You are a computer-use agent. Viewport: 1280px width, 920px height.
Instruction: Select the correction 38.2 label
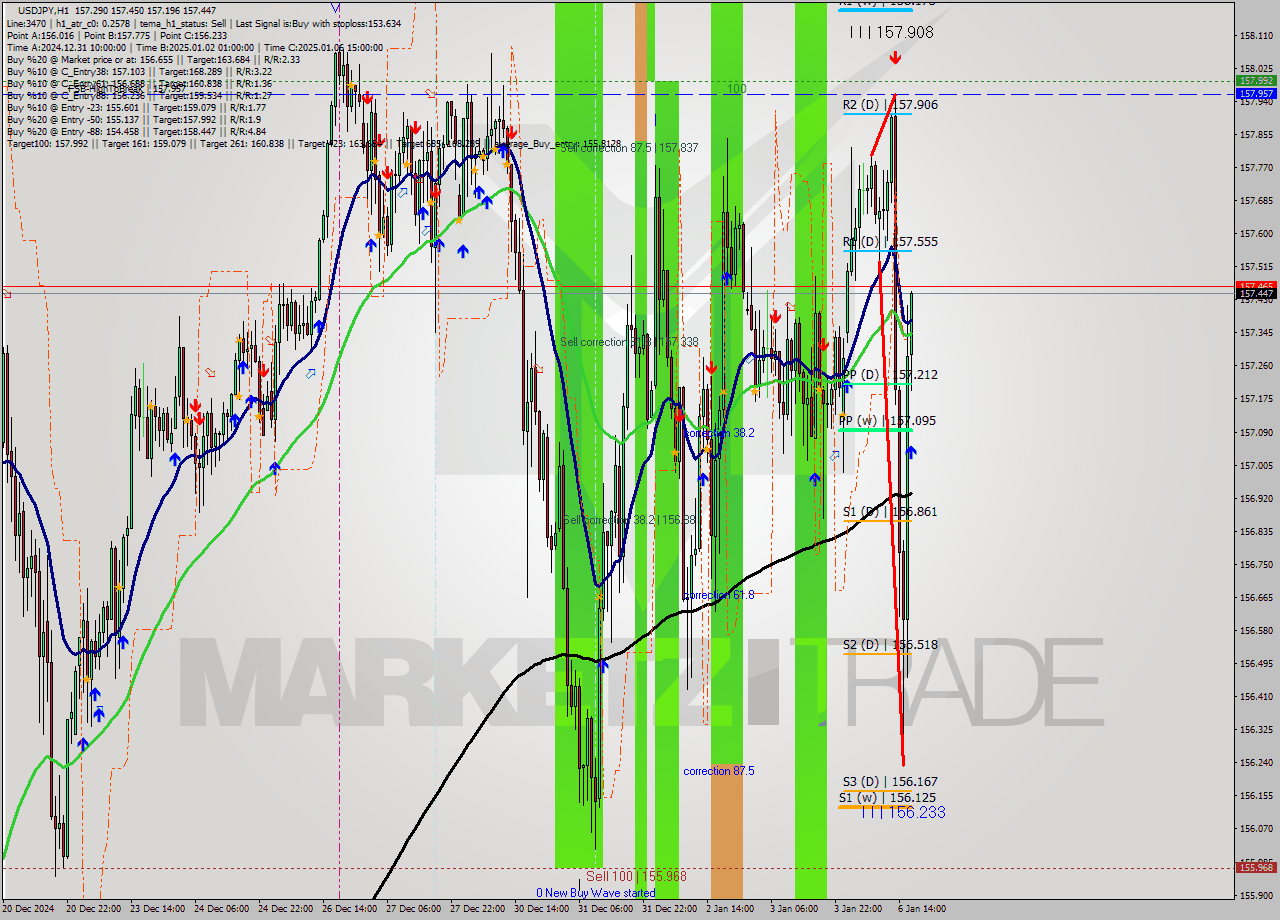click(x=720, y=433)
